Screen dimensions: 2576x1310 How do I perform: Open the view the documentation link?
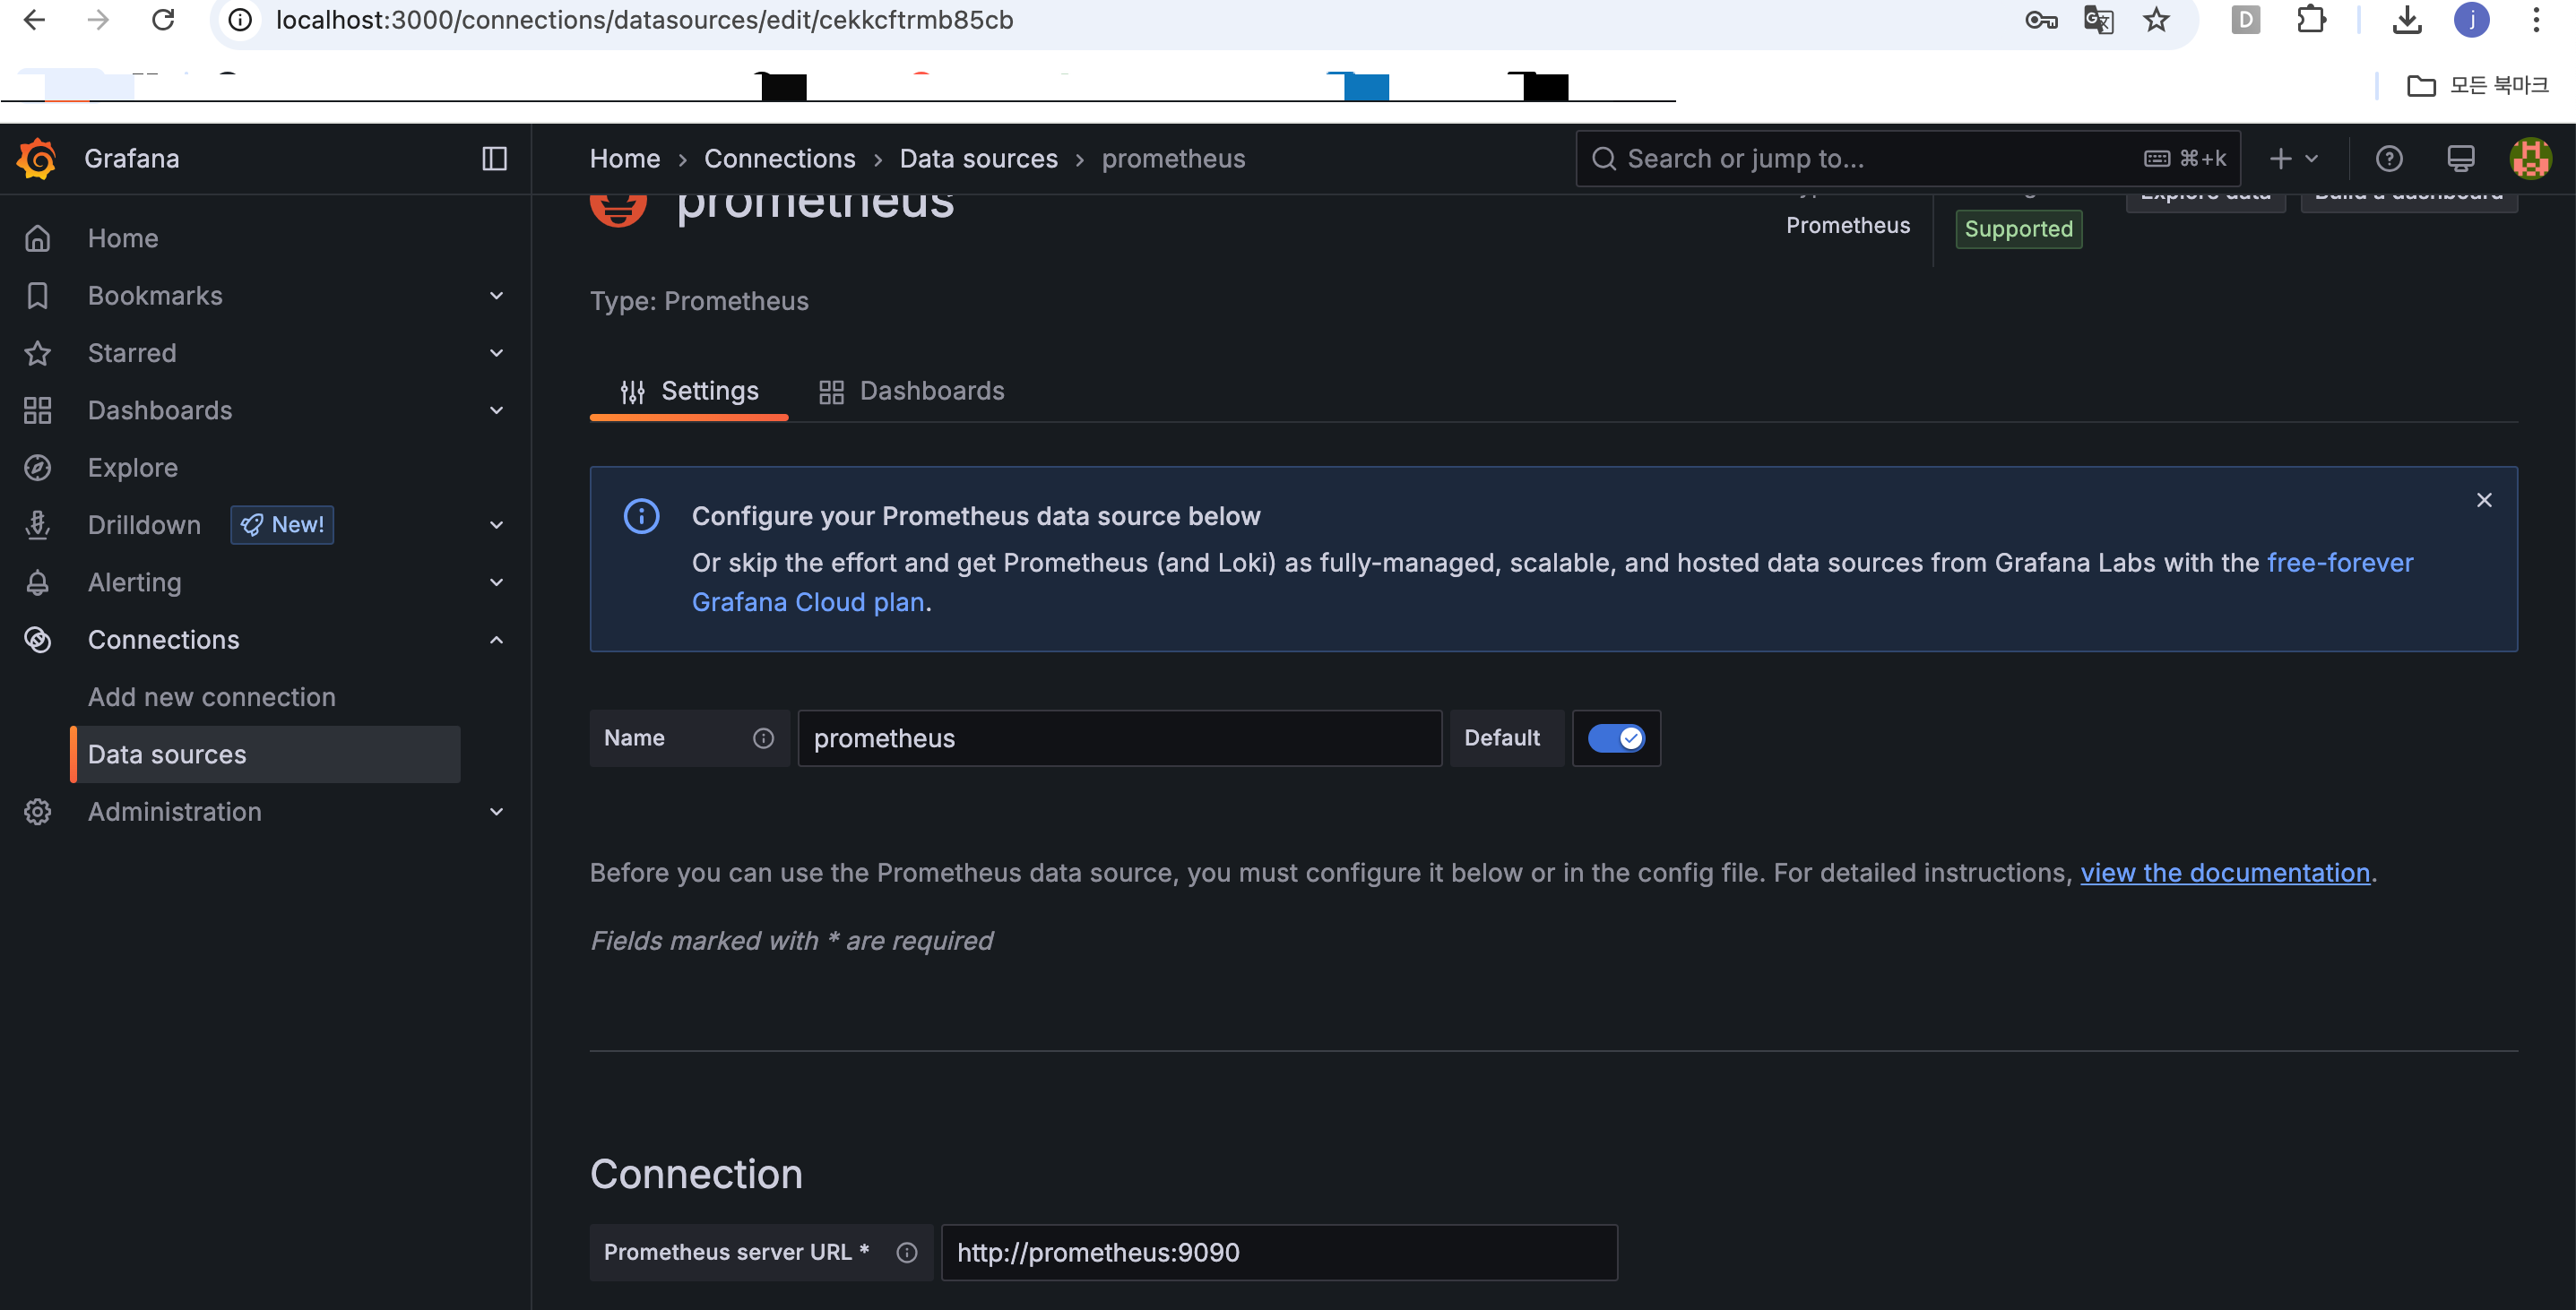point(2225,872)
